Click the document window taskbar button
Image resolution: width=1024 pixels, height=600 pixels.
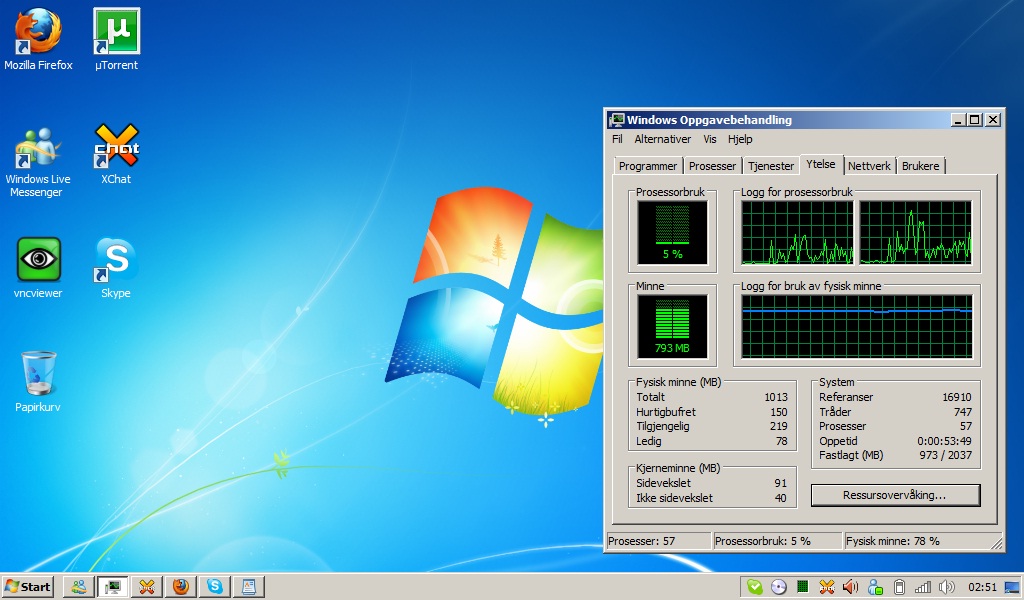249,586
